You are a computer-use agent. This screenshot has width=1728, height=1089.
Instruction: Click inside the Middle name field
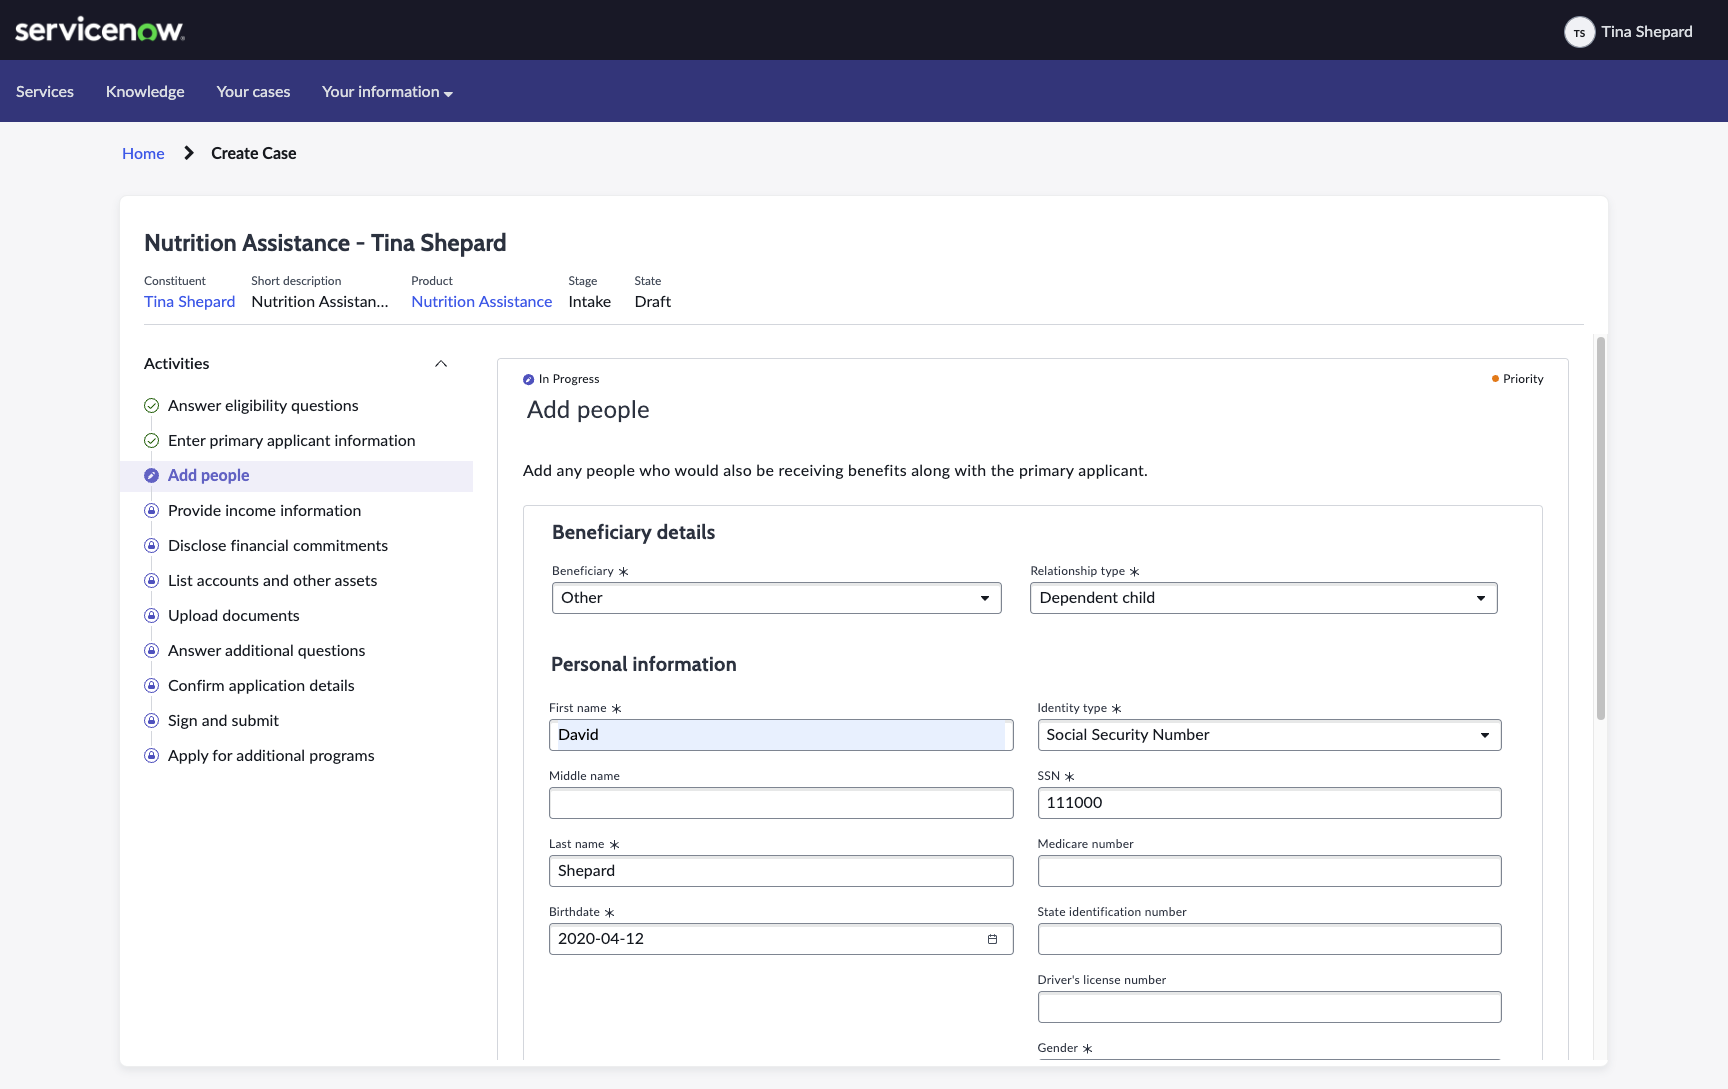click(x=780, y=802)
